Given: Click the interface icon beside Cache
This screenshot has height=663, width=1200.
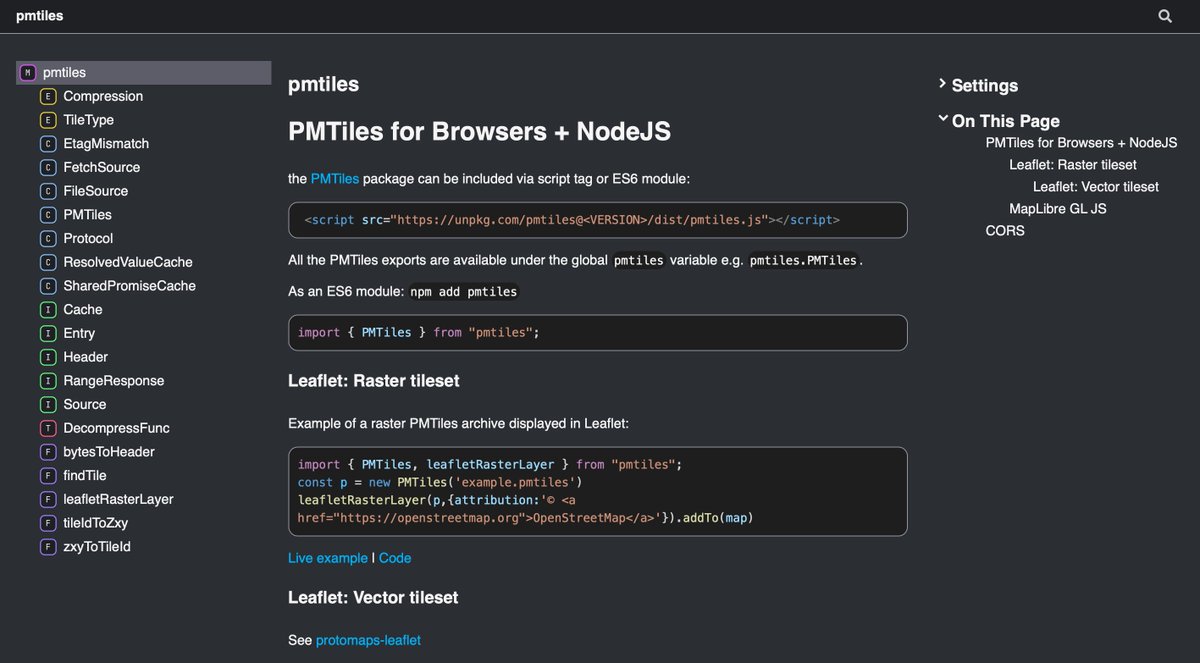Looking at the screenshot, I should click(x=48, y=310).
